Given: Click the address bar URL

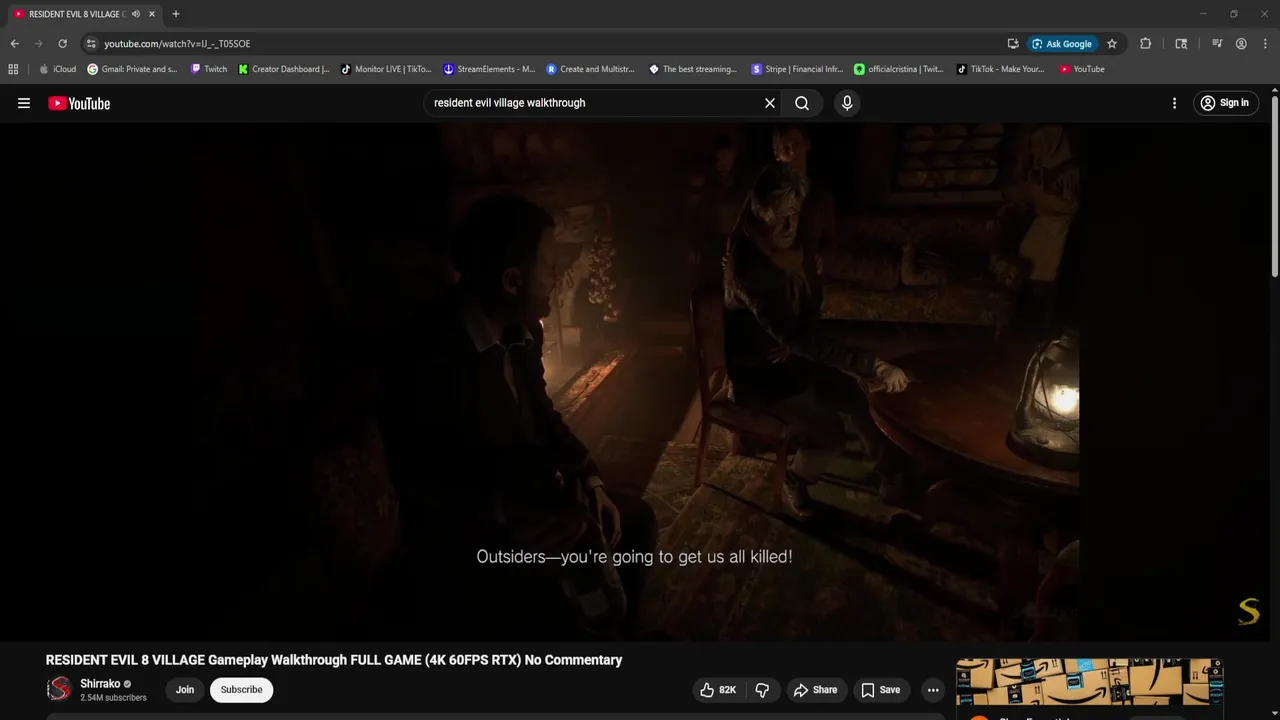Looking at the screenshot, I should (177, 44).
